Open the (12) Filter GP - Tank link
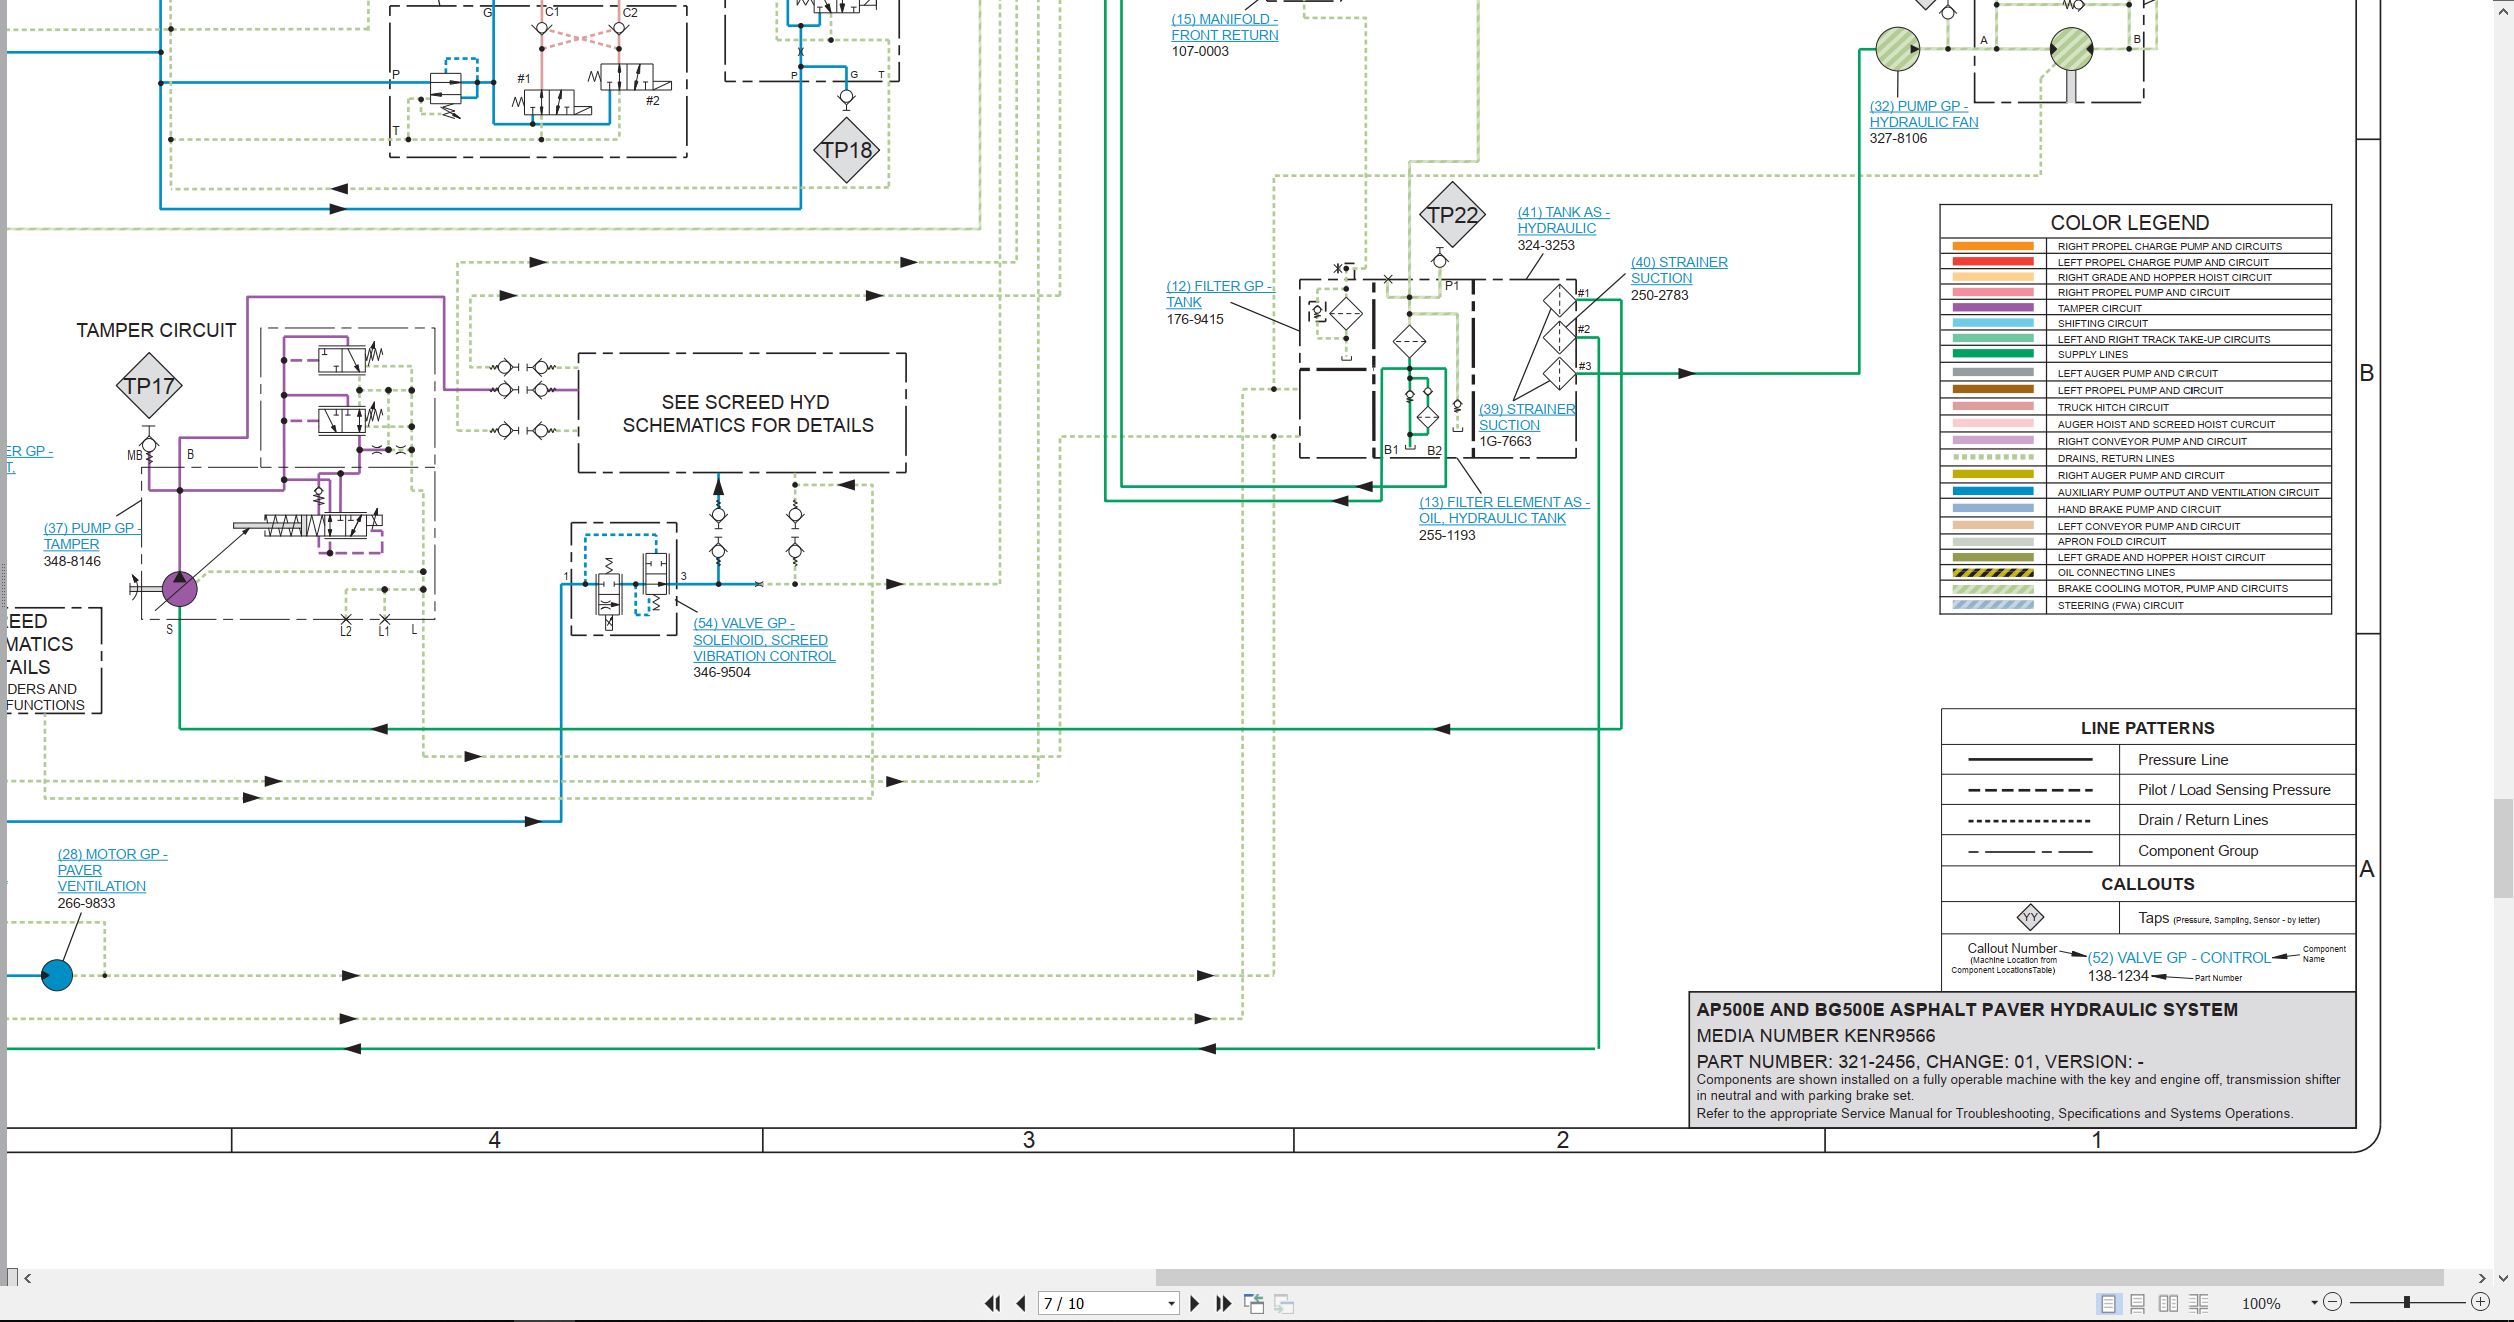Image resolution: width=2514 pixels, height=1322 pixels. pos(1218,294)
